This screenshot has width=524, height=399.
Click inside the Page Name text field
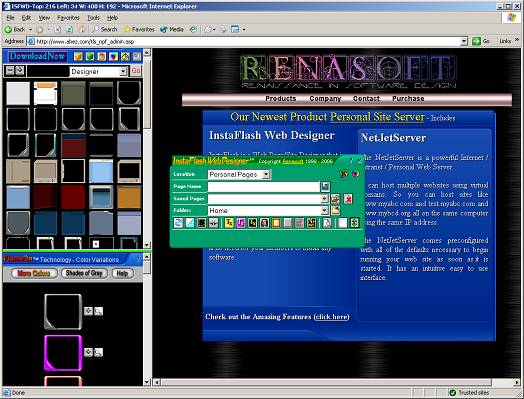coord(264,186)
